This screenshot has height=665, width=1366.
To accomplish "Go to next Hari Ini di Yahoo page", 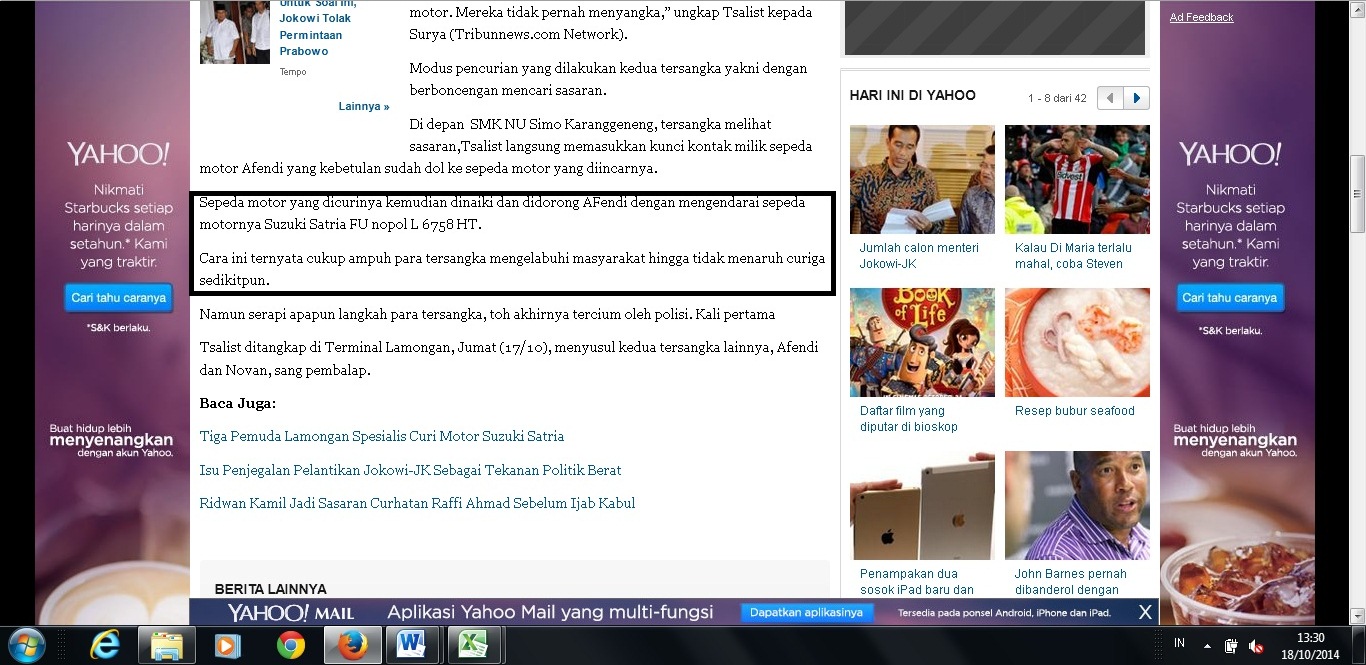I will [x=1136, y=98].
